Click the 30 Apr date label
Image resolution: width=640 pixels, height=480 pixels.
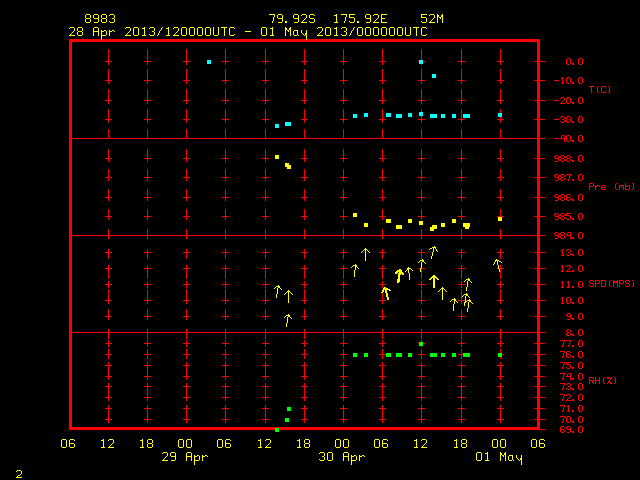342,457
